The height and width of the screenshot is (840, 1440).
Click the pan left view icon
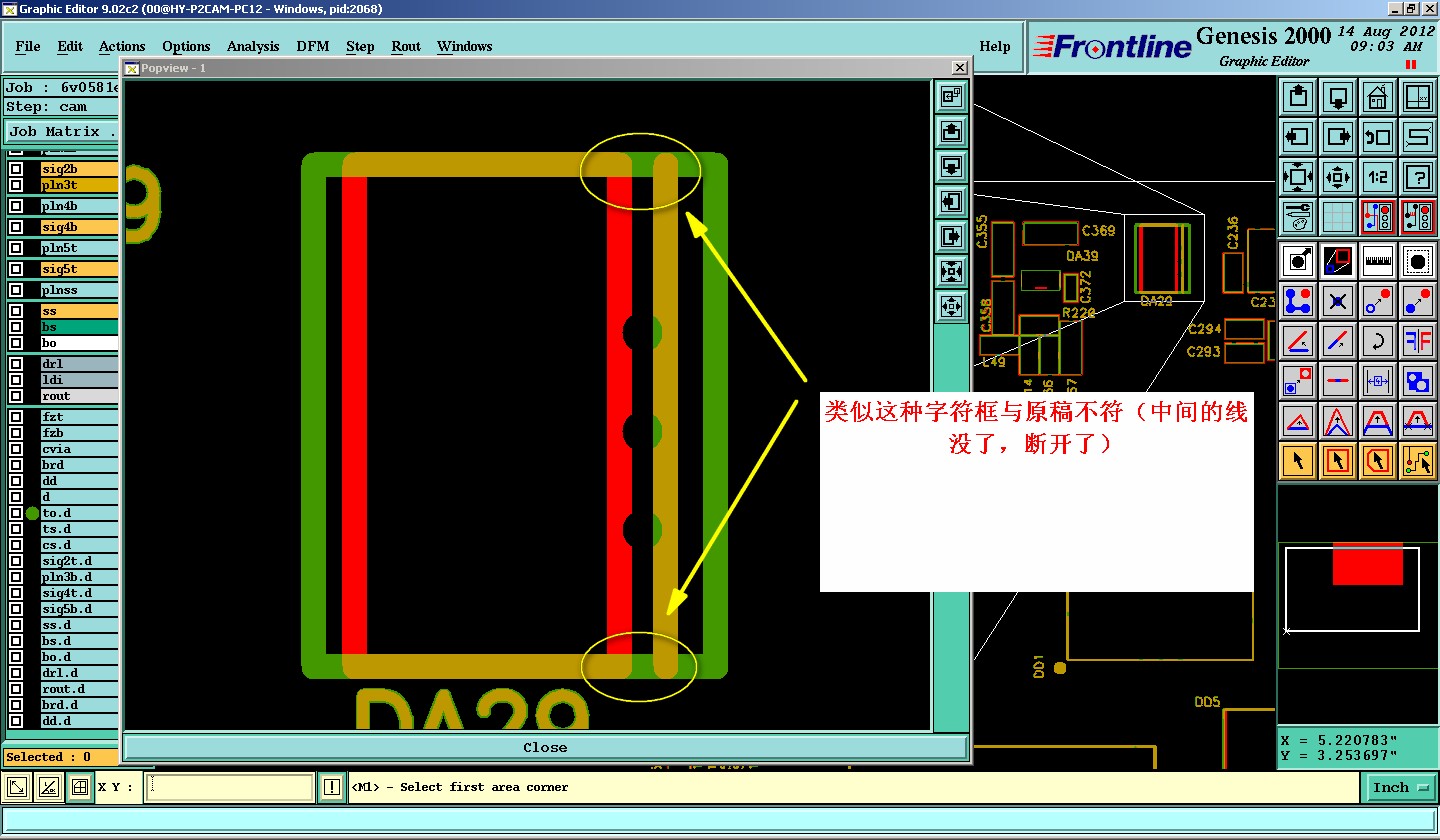pyautogui.click(x=1298, y=137)
